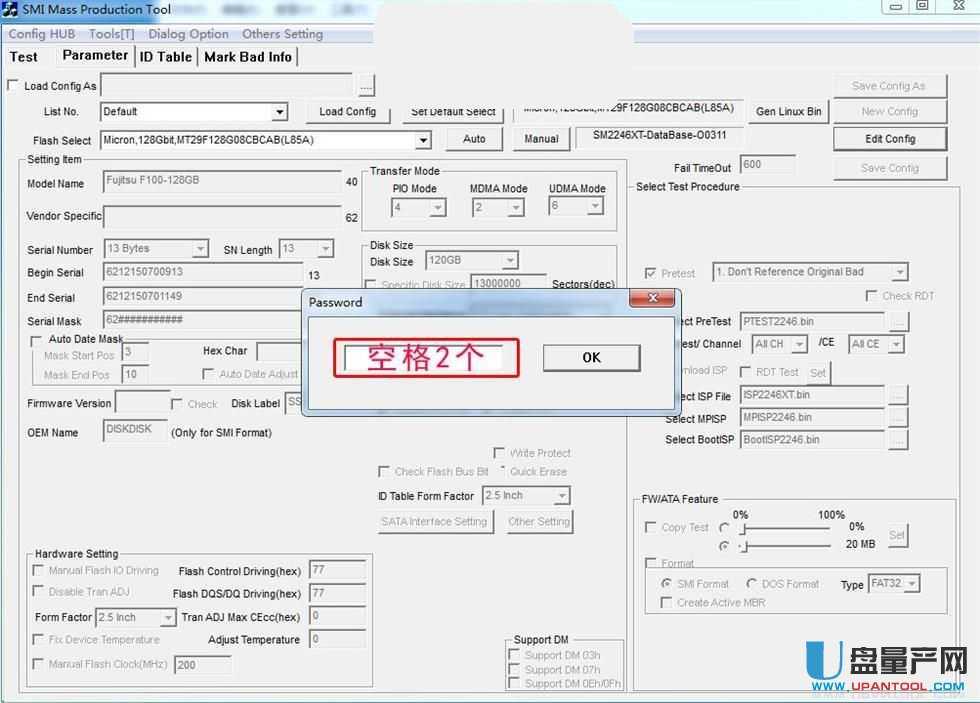Close the Password dialog with X
Viewport: 980px width, 703px height.
pyautogui.click(x=652, y=298)
